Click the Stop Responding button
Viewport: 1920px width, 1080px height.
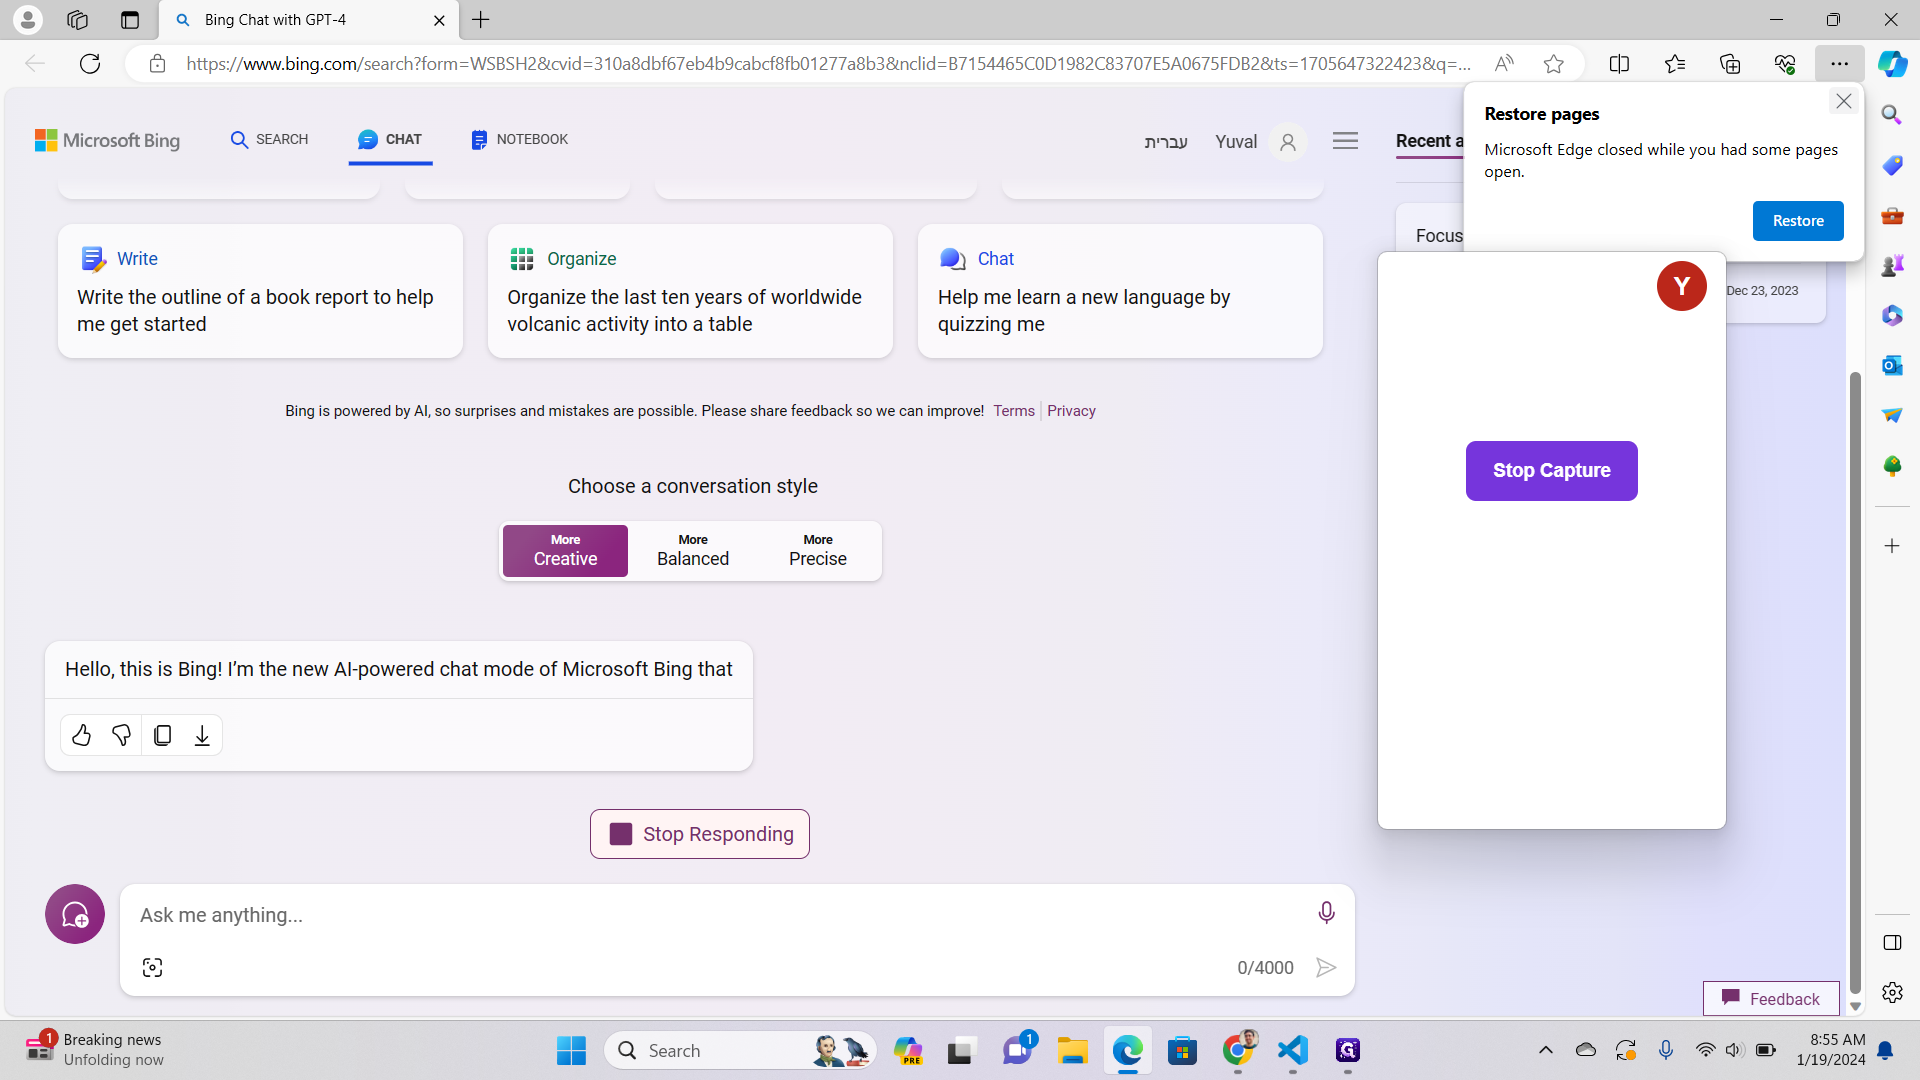point(700,834)
